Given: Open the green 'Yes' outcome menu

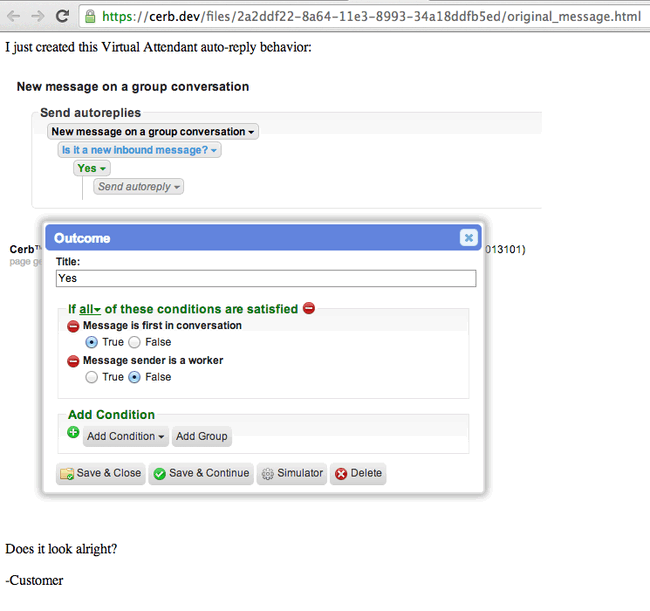Looking at the screenshot, I should (92, 168).
